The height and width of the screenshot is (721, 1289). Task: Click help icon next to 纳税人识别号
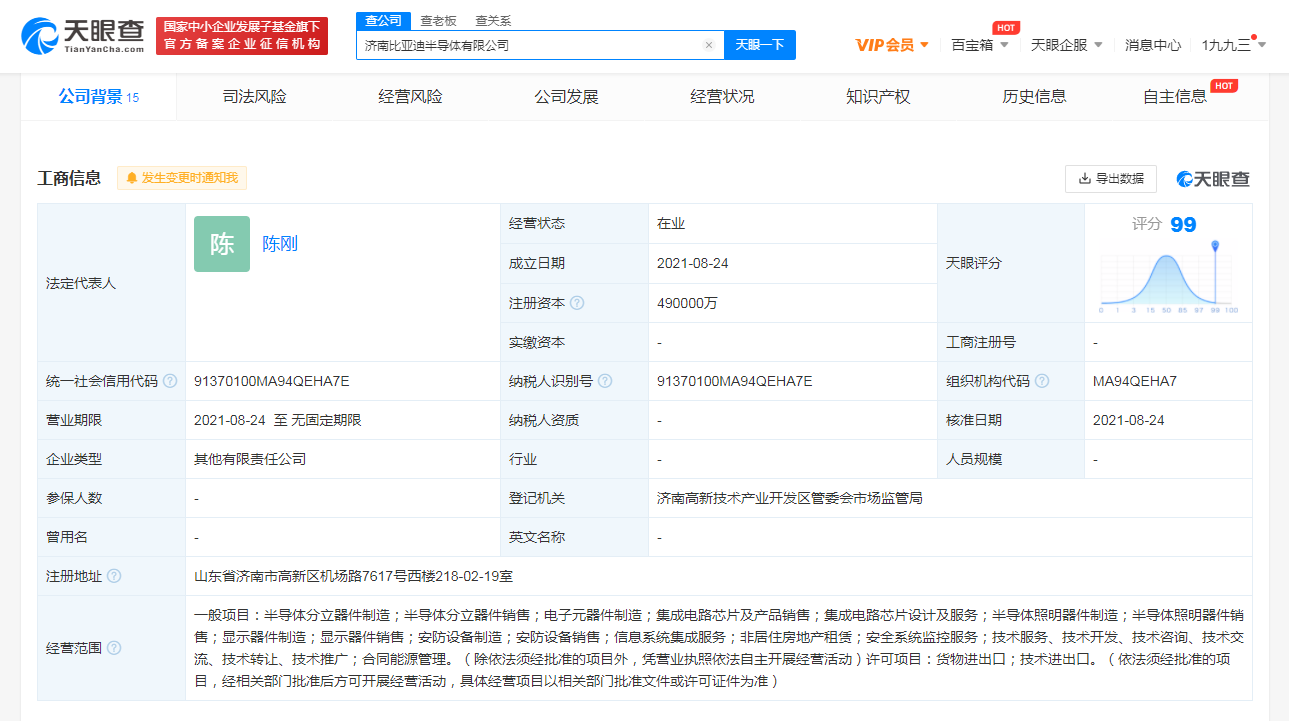[605, 381]
